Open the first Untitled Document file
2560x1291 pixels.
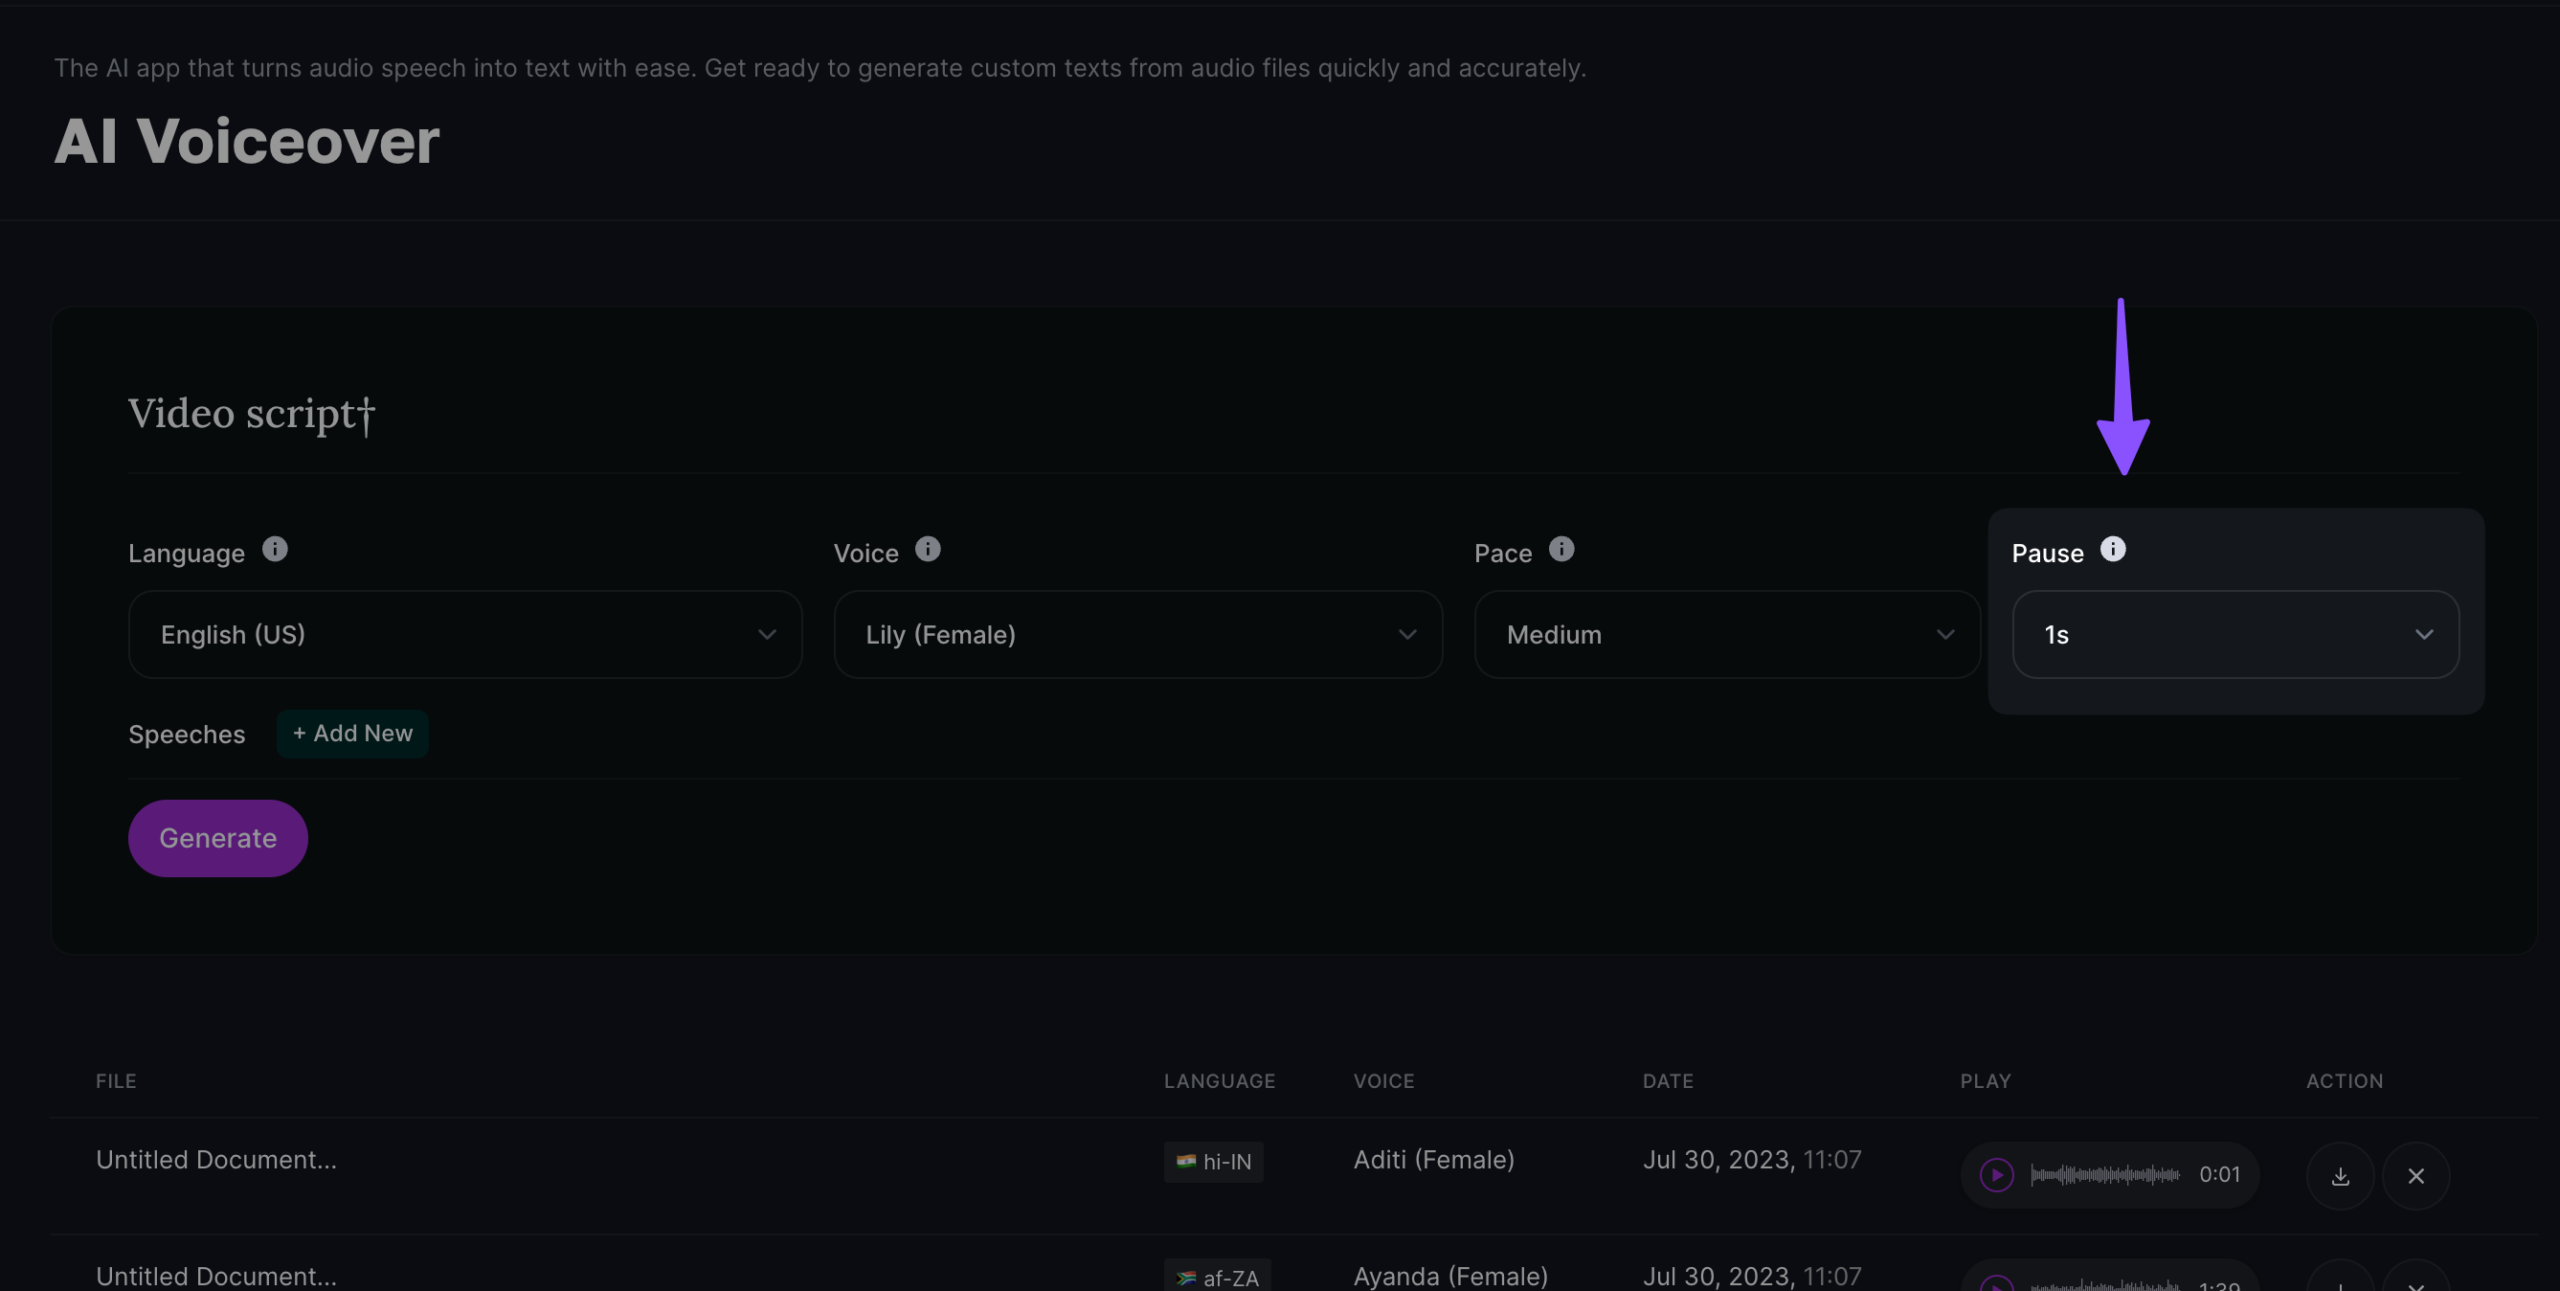216,1160
